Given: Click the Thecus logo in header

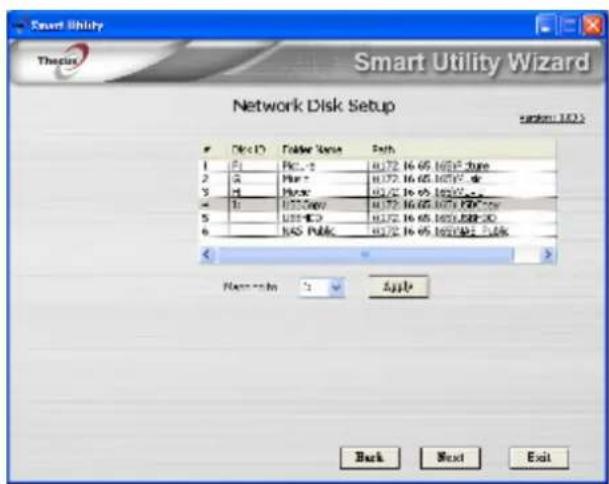Looking at the screenshot, I should (x=62, y=60).
